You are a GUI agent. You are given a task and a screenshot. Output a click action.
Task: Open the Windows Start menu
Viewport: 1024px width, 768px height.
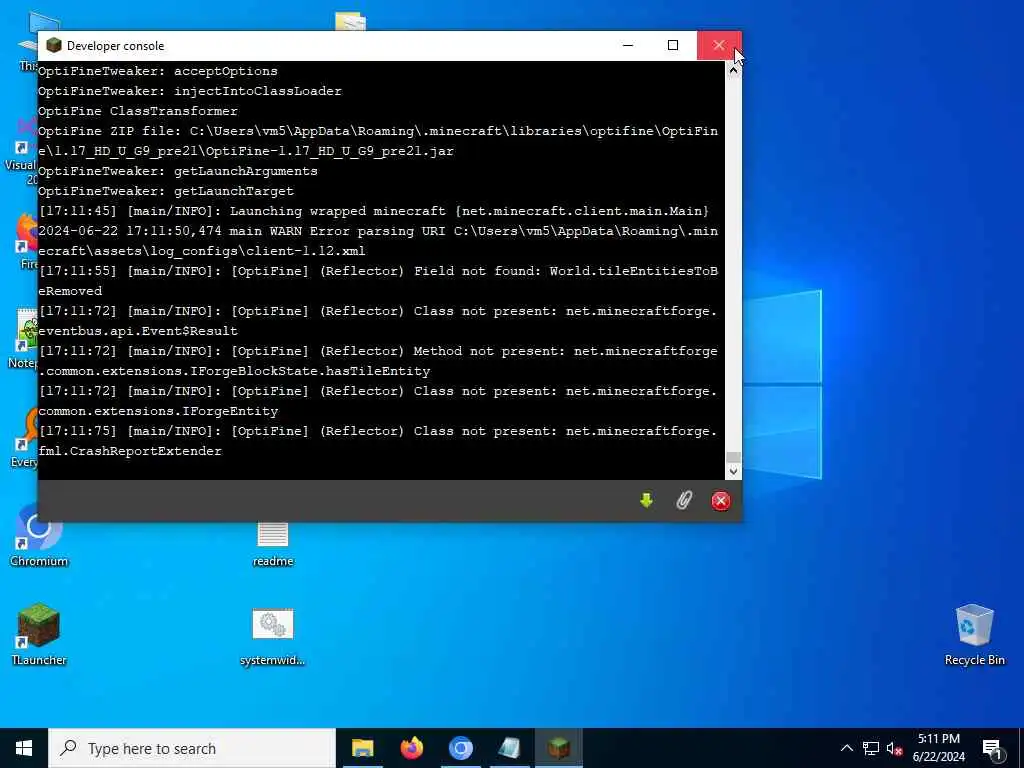tap(24, 748)
